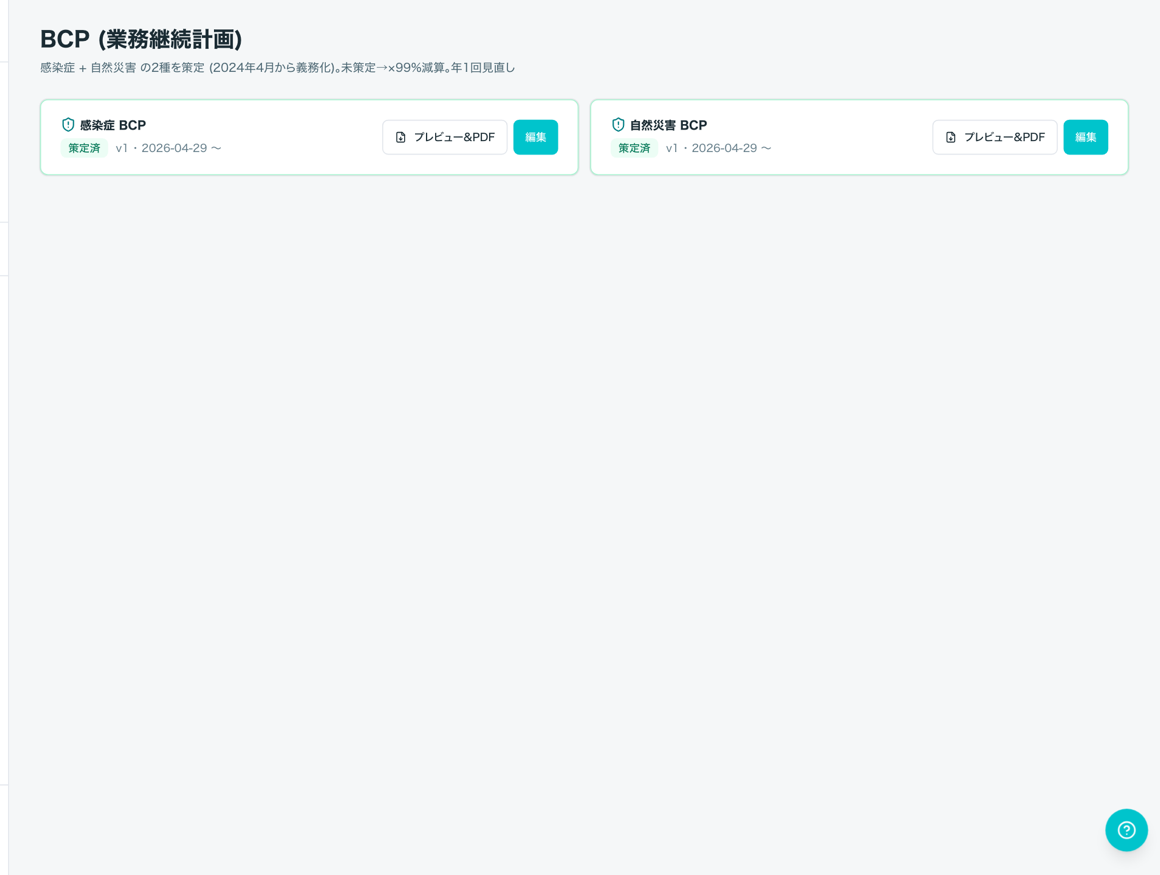
Task: Click 策定済 badge on 自然災害 BCP
Action: click(635, 148)
